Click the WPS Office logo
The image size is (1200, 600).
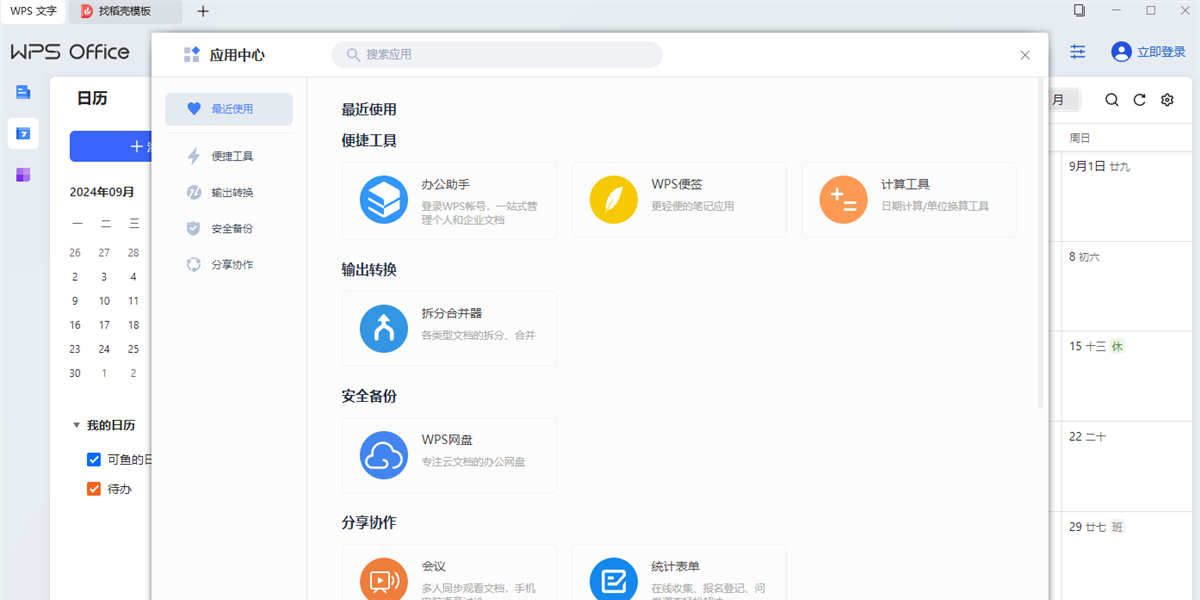pyautogui.click(x=70, y=52)
